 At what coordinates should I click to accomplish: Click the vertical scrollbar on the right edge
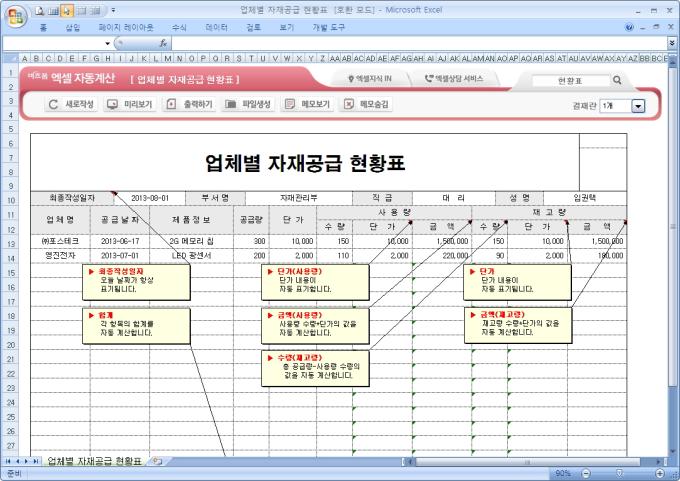(673, 226)
